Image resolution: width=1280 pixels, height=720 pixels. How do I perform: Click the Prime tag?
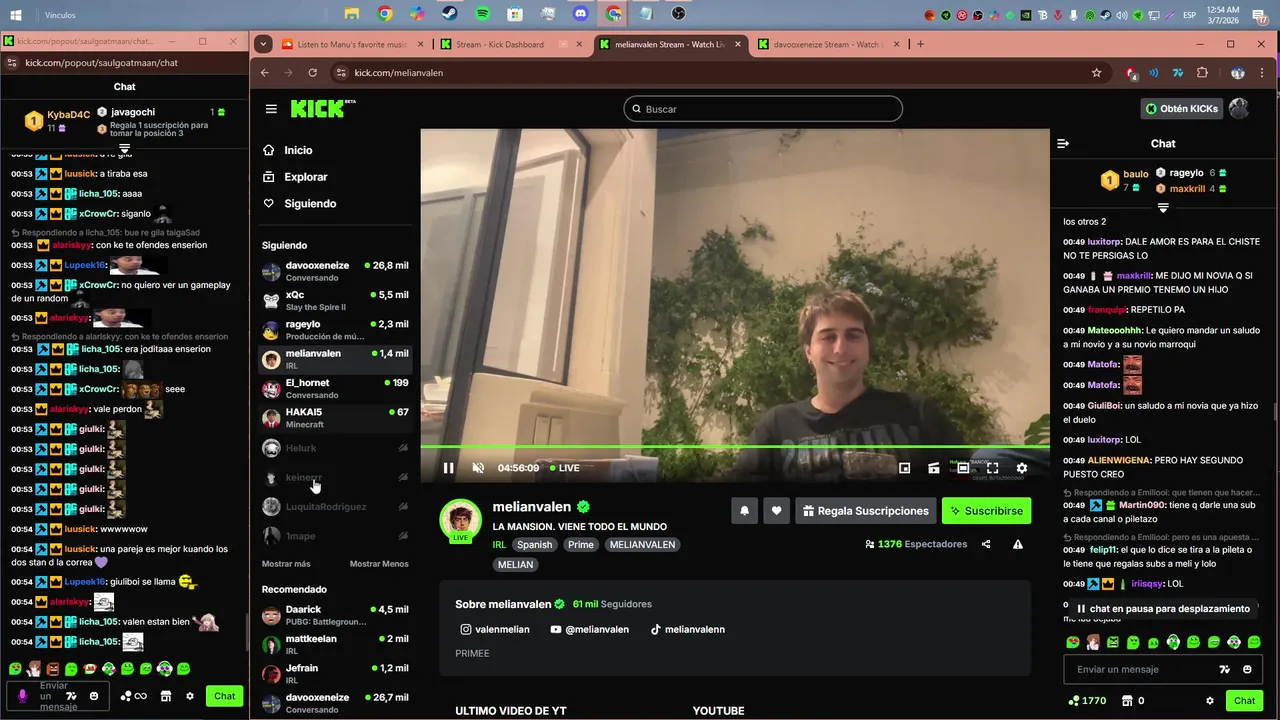(x=581, y=545)
